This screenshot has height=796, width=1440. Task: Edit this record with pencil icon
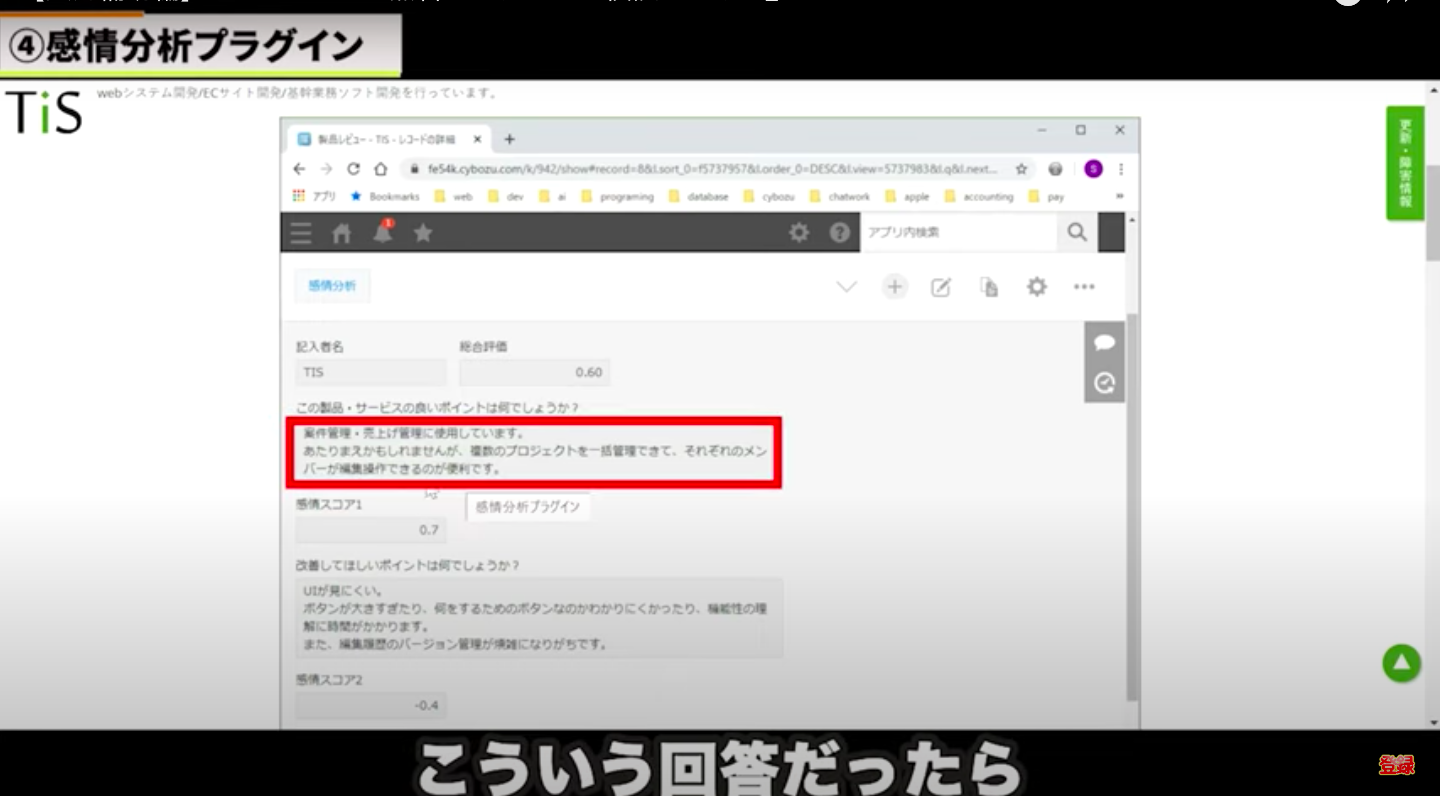pos(941,287)
